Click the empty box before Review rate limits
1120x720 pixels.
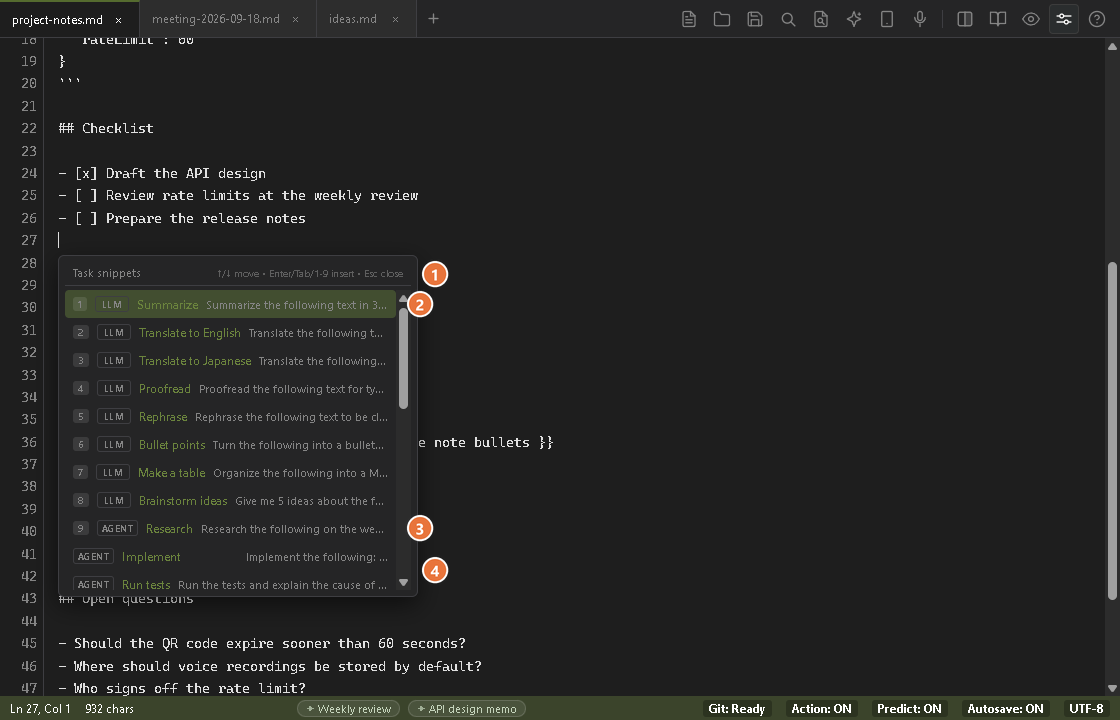tap(86, 195)
